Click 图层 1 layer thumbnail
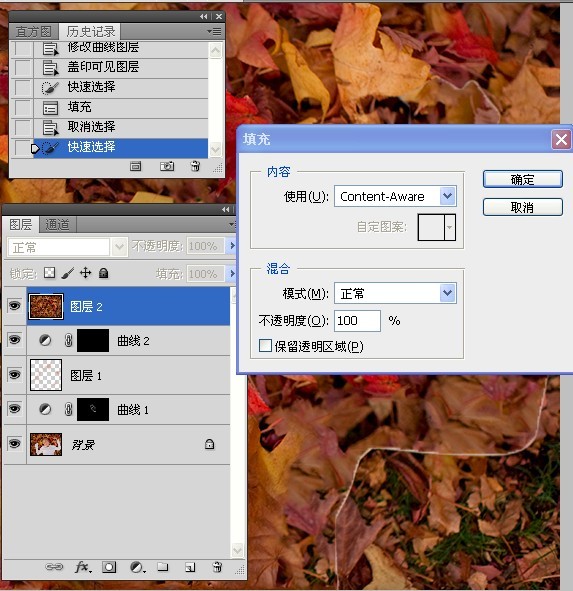The image size is (573, 591). coord(46,375)
